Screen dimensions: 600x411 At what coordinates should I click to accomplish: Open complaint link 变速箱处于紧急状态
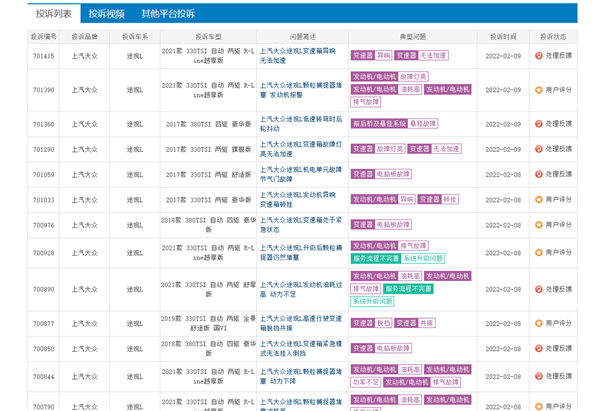[x=301, y=225]
